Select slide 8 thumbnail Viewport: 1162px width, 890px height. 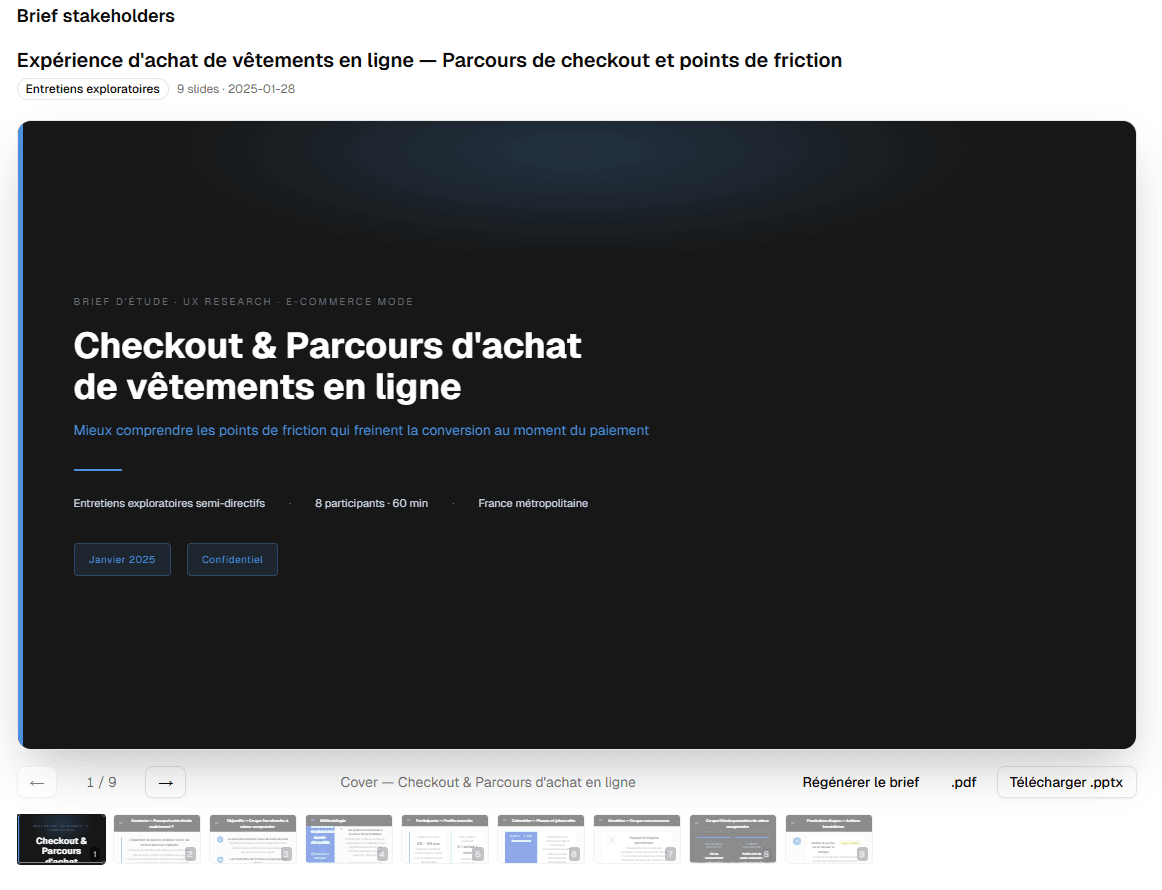[x=733, y=839]
